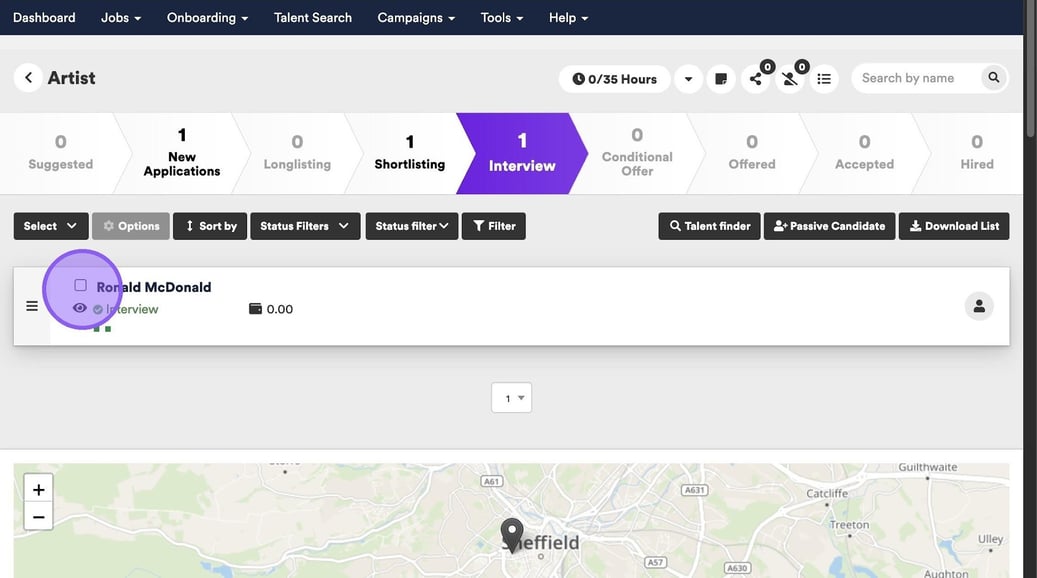Screen dimensions: 1037x578
Task: Click the back arrow beside Artist
Action: 28,78
